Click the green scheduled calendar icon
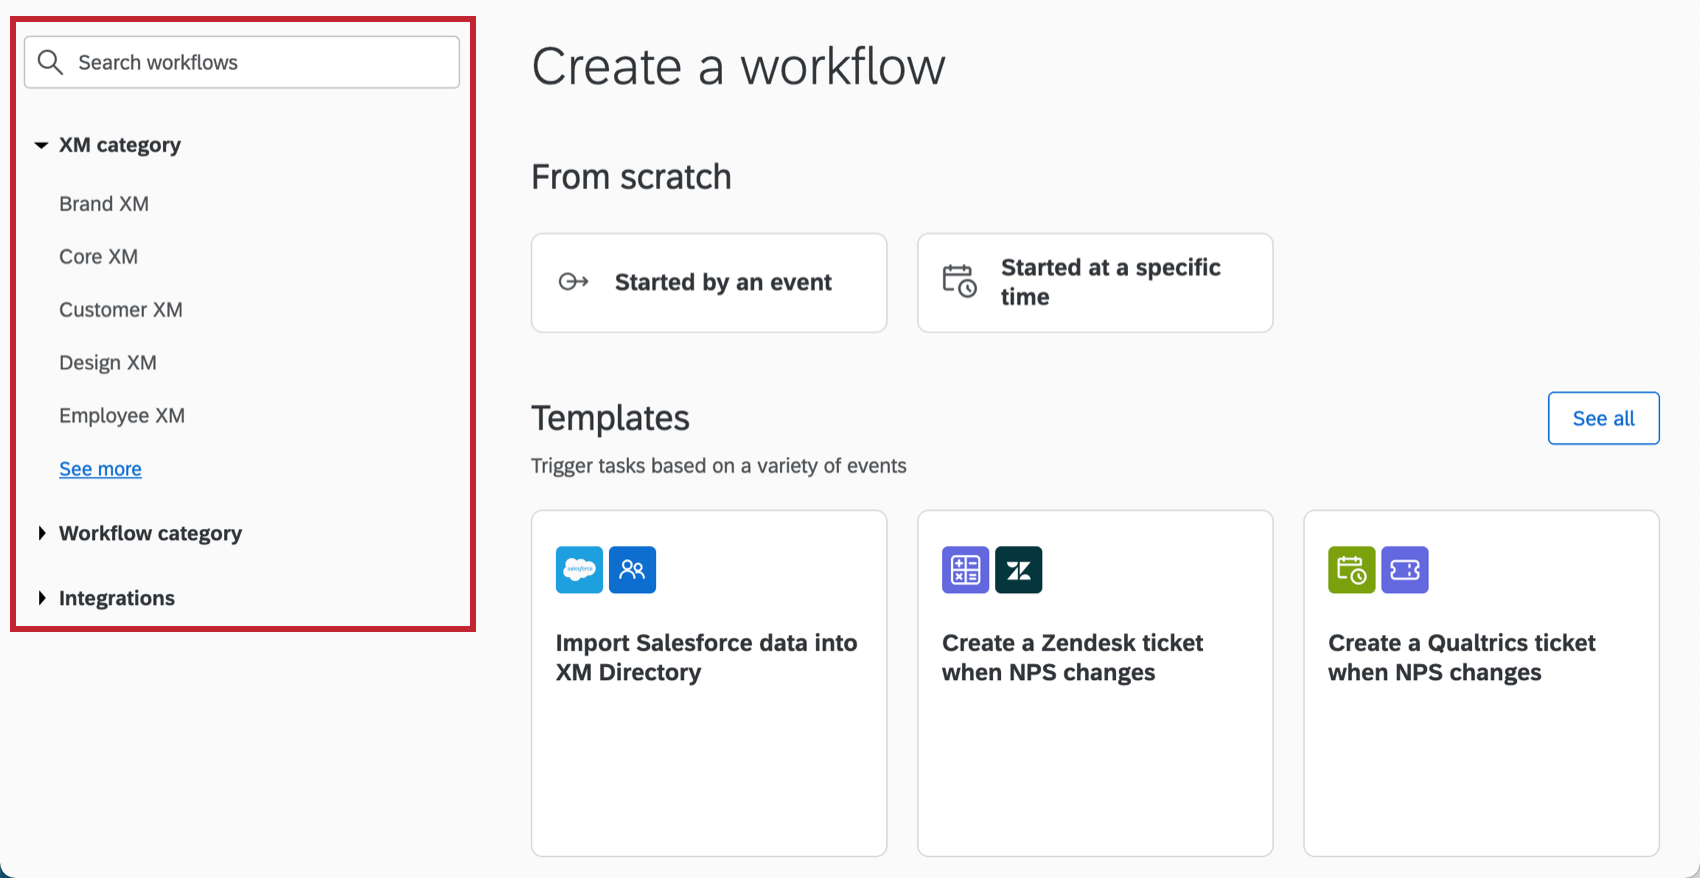The height and width of the screenshot is (878, 1700). pos(1351,570)
